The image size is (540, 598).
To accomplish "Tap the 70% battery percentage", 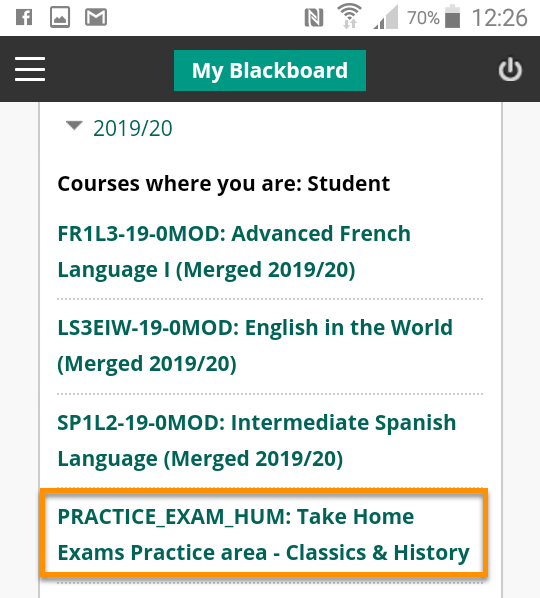I will click(423, 18).
